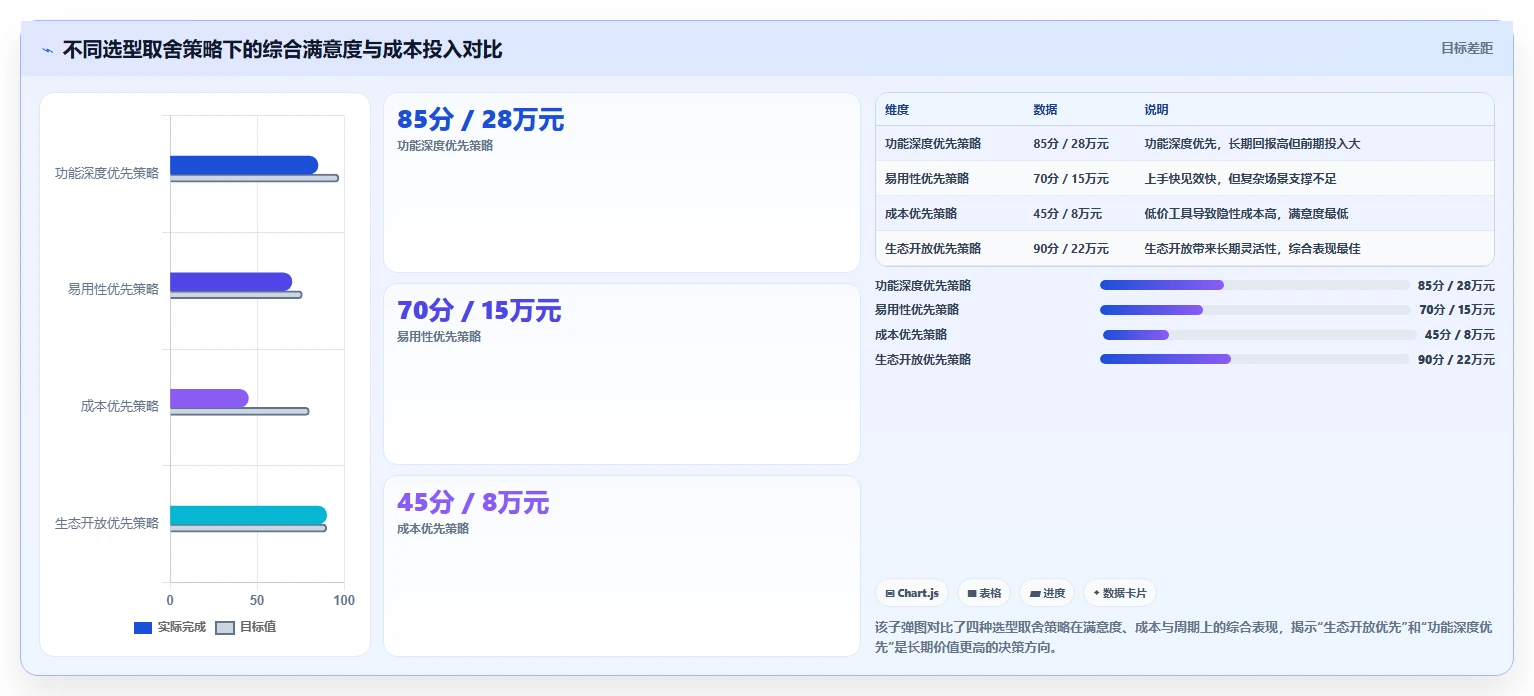Click the note 生态开放带来长期灵活性，综合表现最佳

pyautogui.click(x=1252, y=249)
